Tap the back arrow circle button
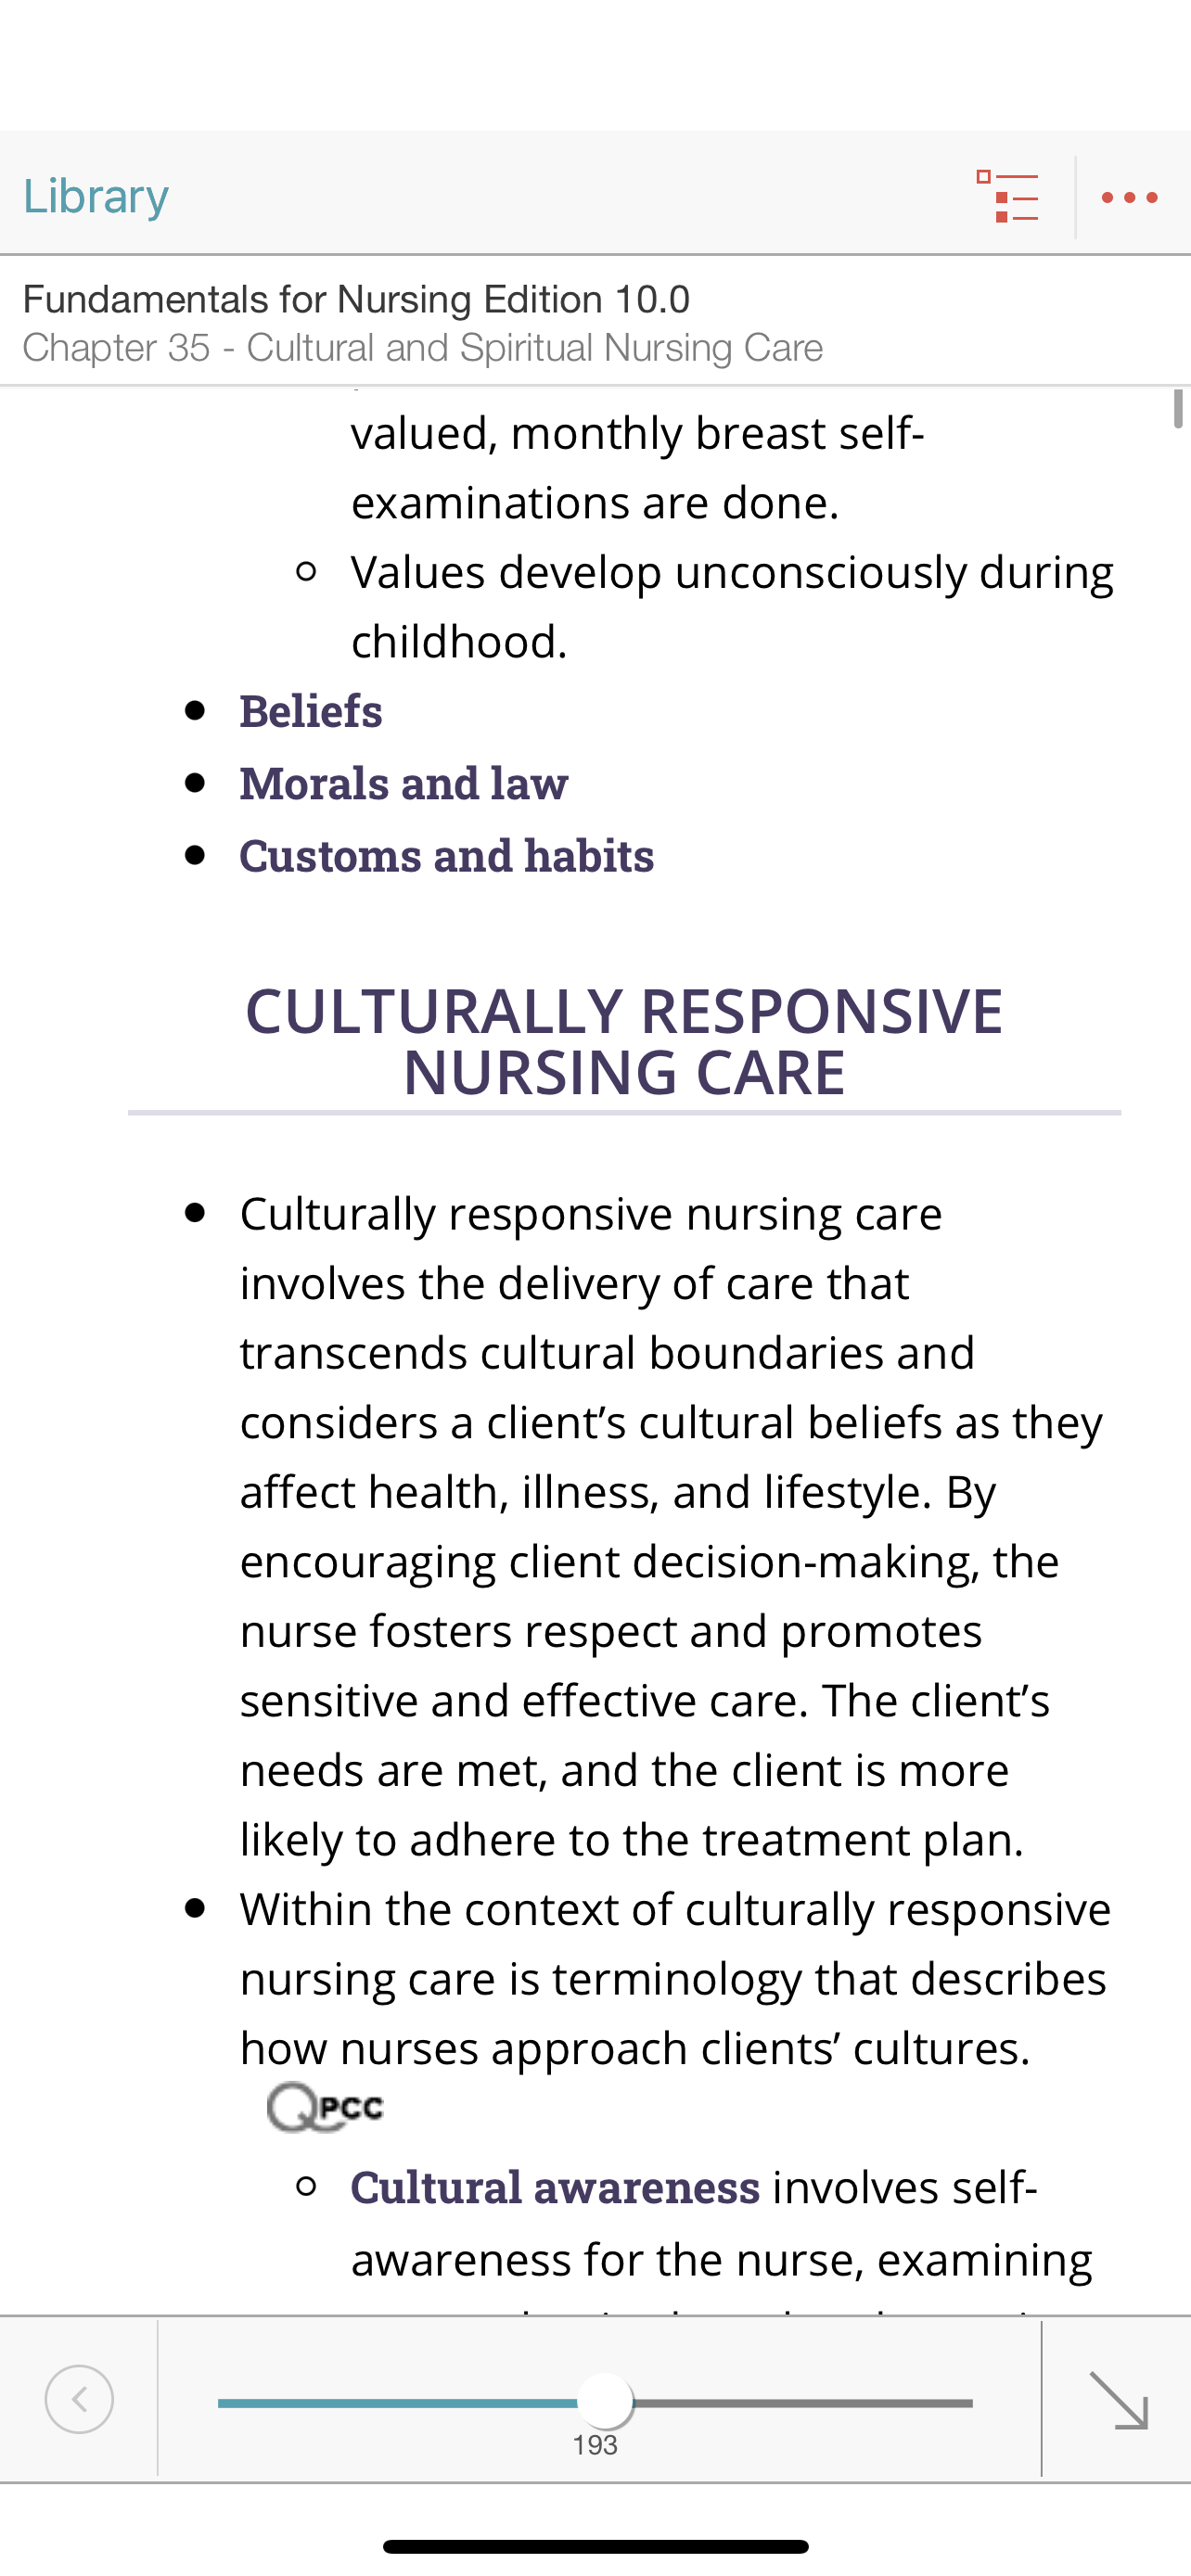 (x=79, y=2399)
